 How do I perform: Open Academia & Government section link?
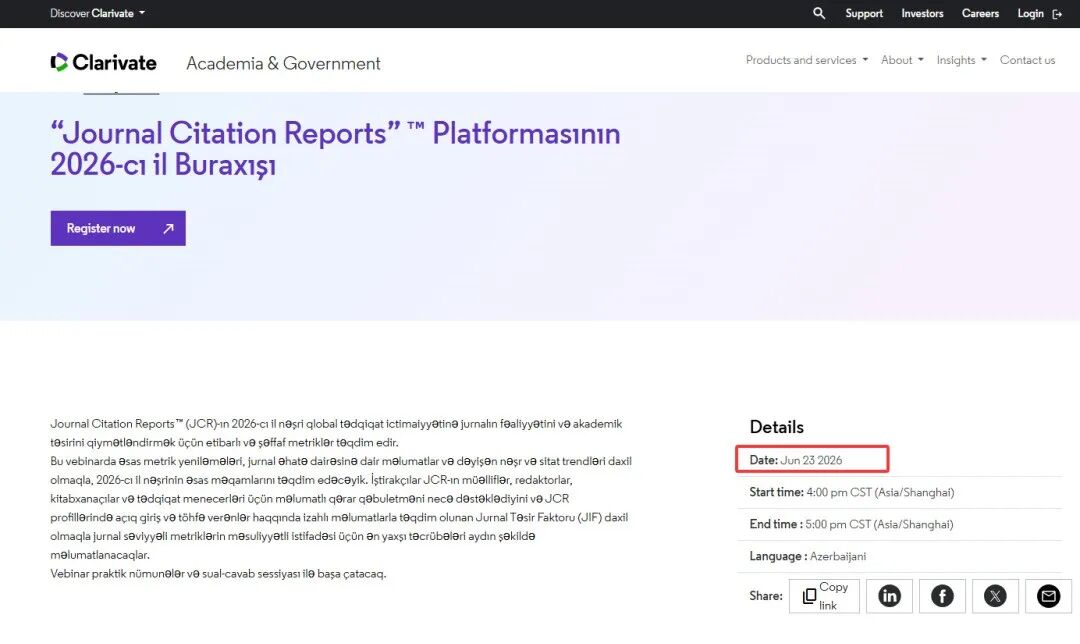pyautogui.click(x=283, y=63)
